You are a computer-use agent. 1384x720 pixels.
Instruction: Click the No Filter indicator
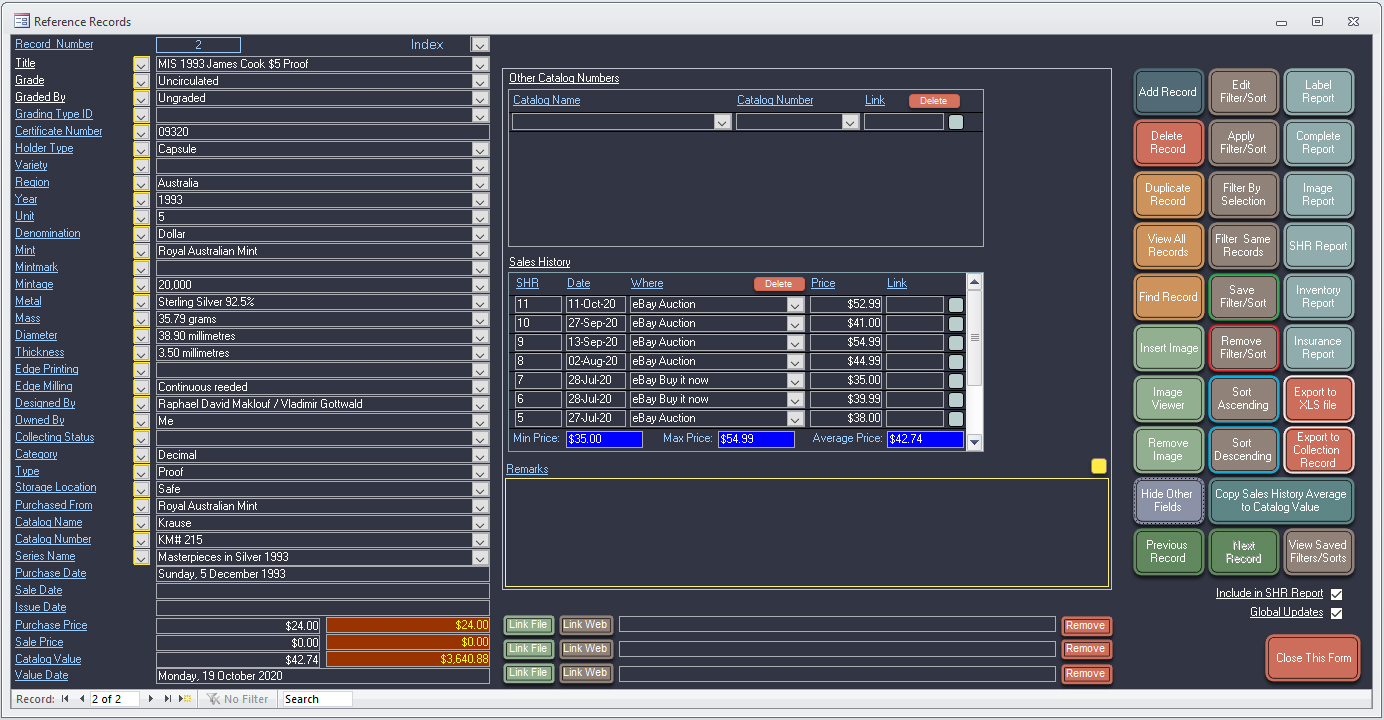pyautogui.click(x=237, y=699)
